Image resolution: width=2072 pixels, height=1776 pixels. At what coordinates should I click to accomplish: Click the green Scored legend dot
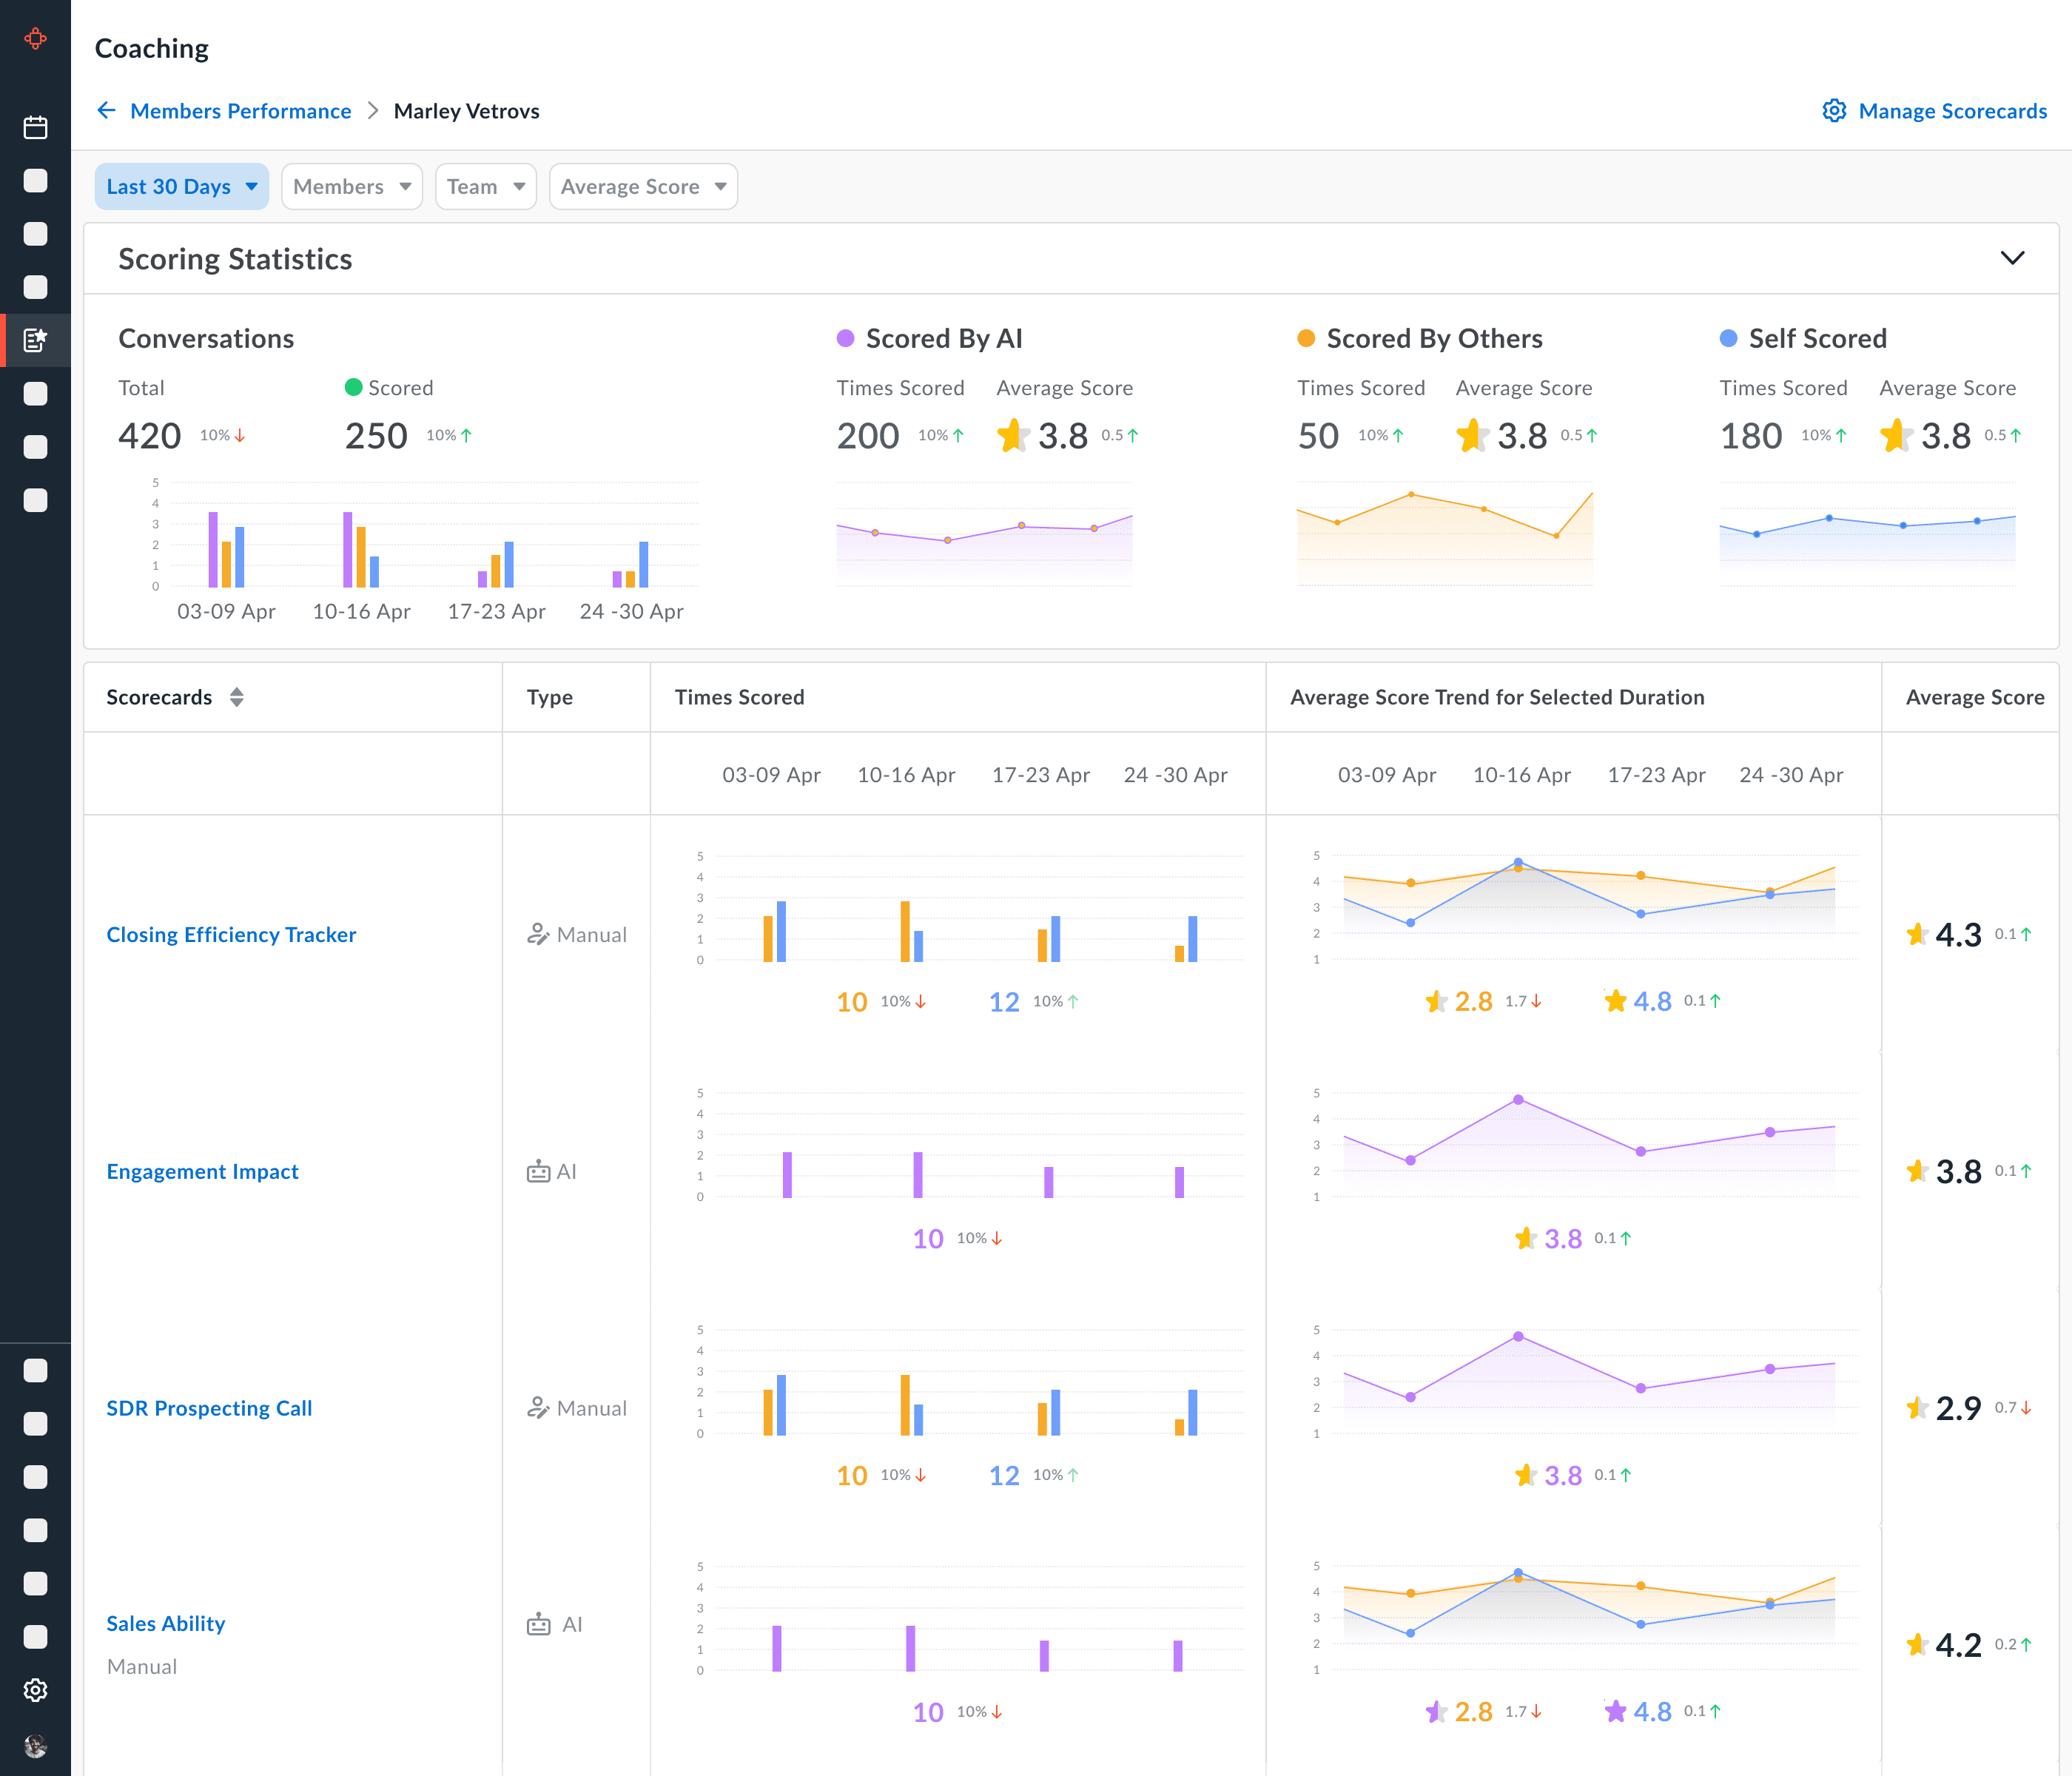pyautogui.click(x=353, y=387)
